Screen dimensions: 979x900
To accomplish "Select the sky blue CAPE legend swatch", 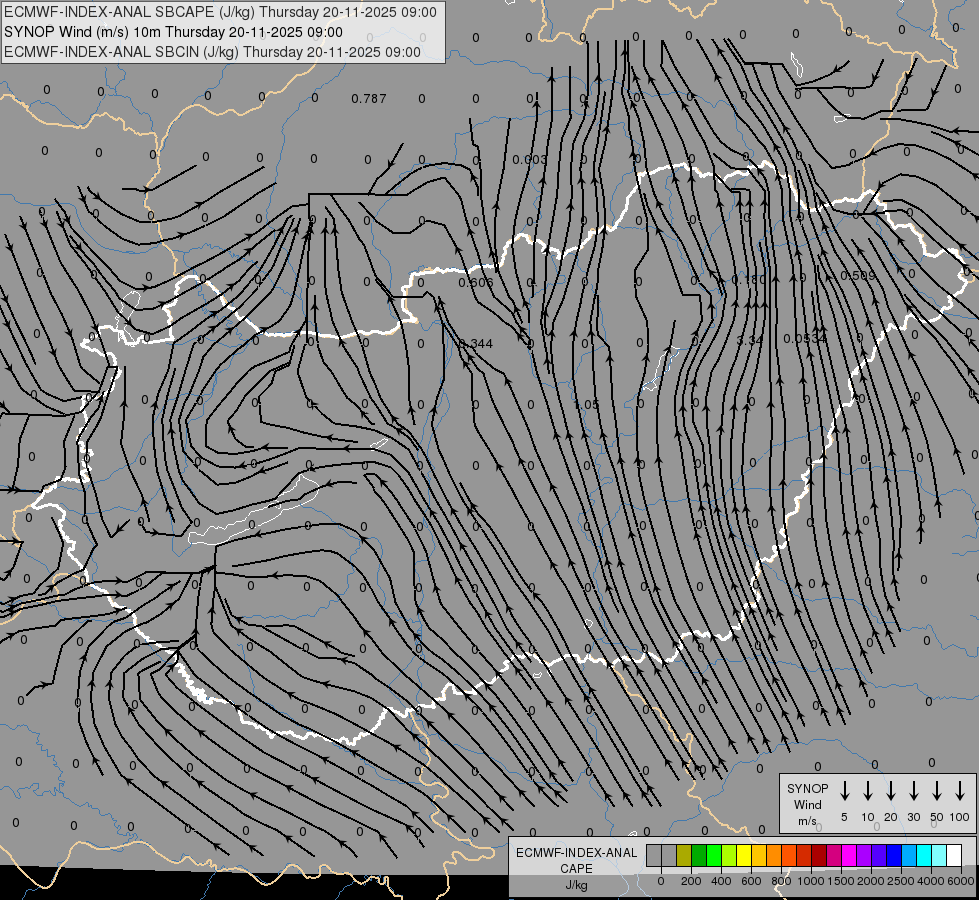I will click(x=910, y=856).
